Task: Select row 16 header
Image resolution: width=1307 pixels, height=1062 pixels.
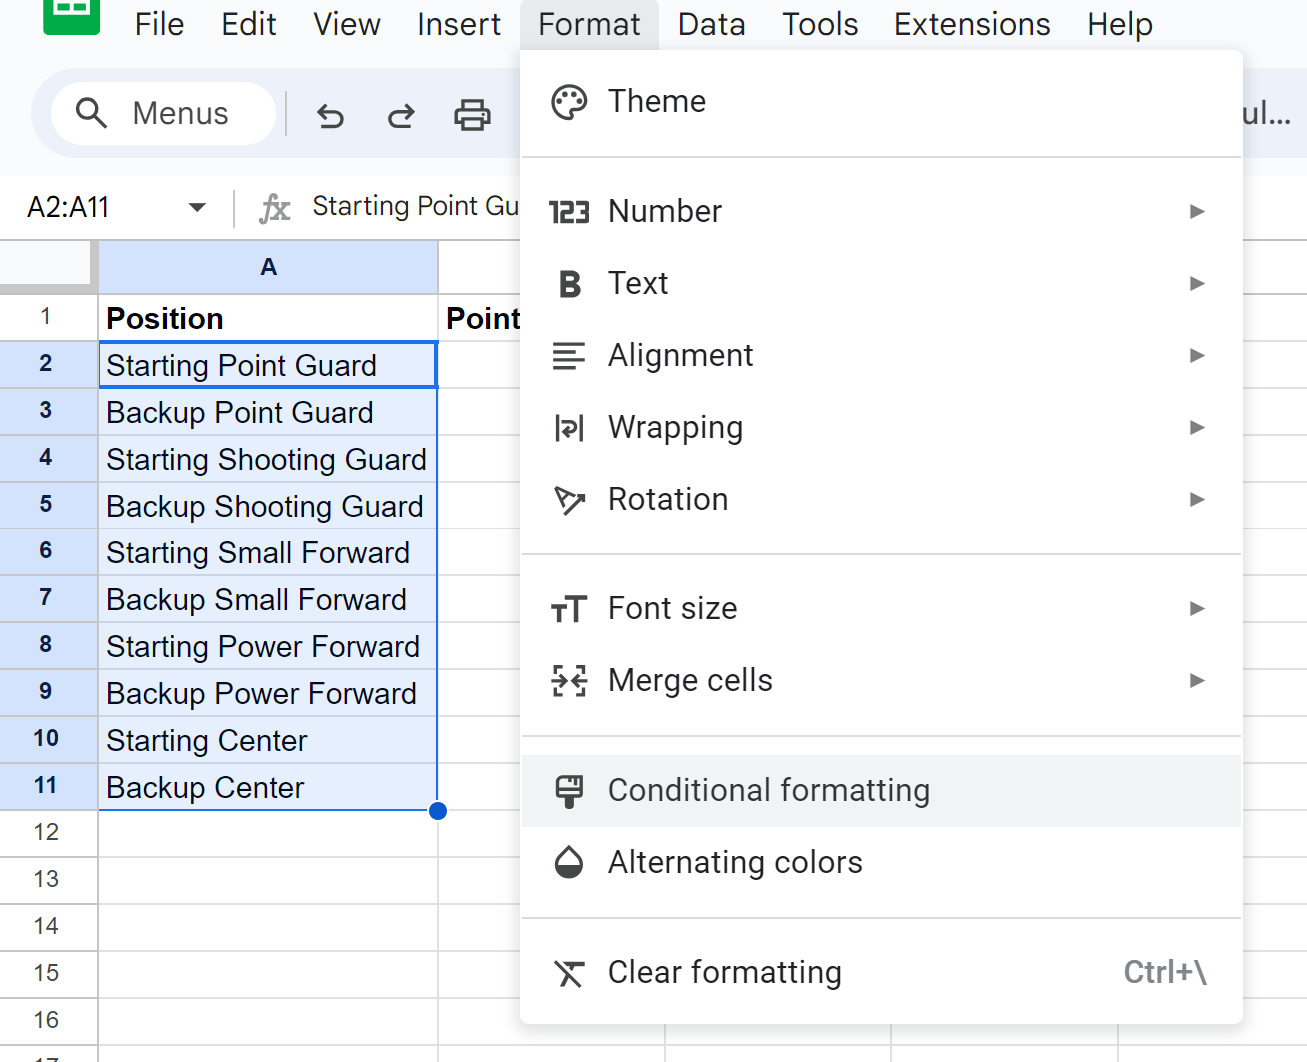Action: click(x=48, y=1020)
